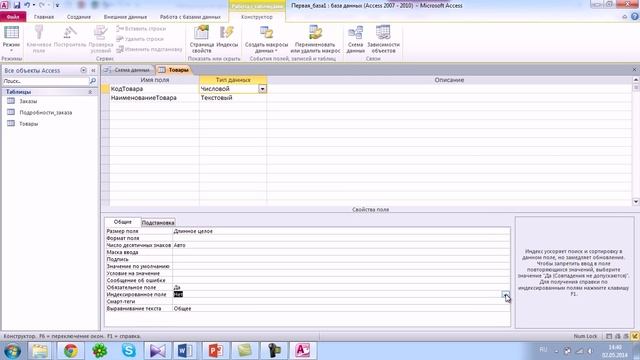Click the Формат поля property box
The width and height of the screenshot is (640, 360).
(x=341, y=238)
